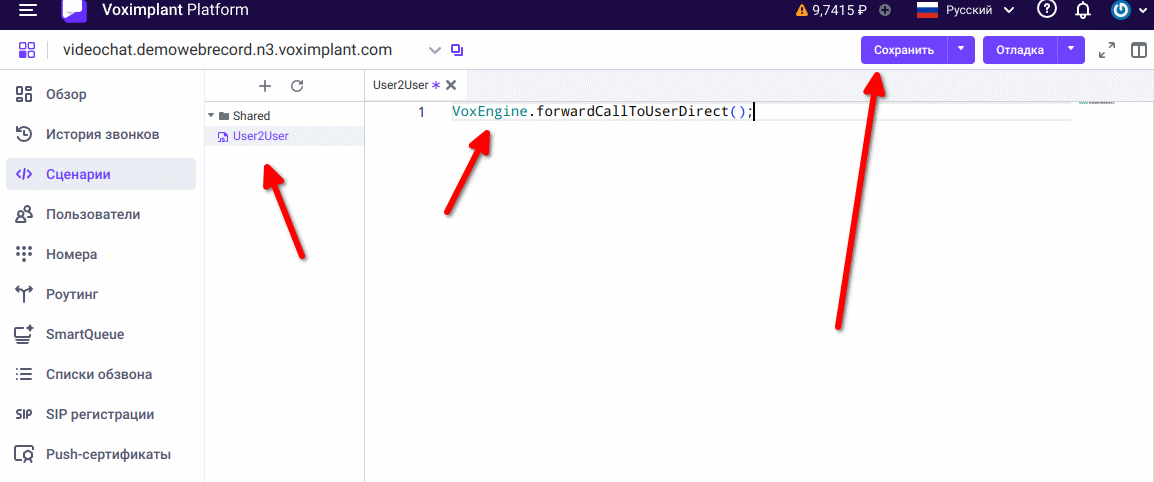Image resolution: width=1154 pixels, height=482 pixels.
Task: Open the Отладка button dropdown arrow
Action: [x=1071, y=50]
